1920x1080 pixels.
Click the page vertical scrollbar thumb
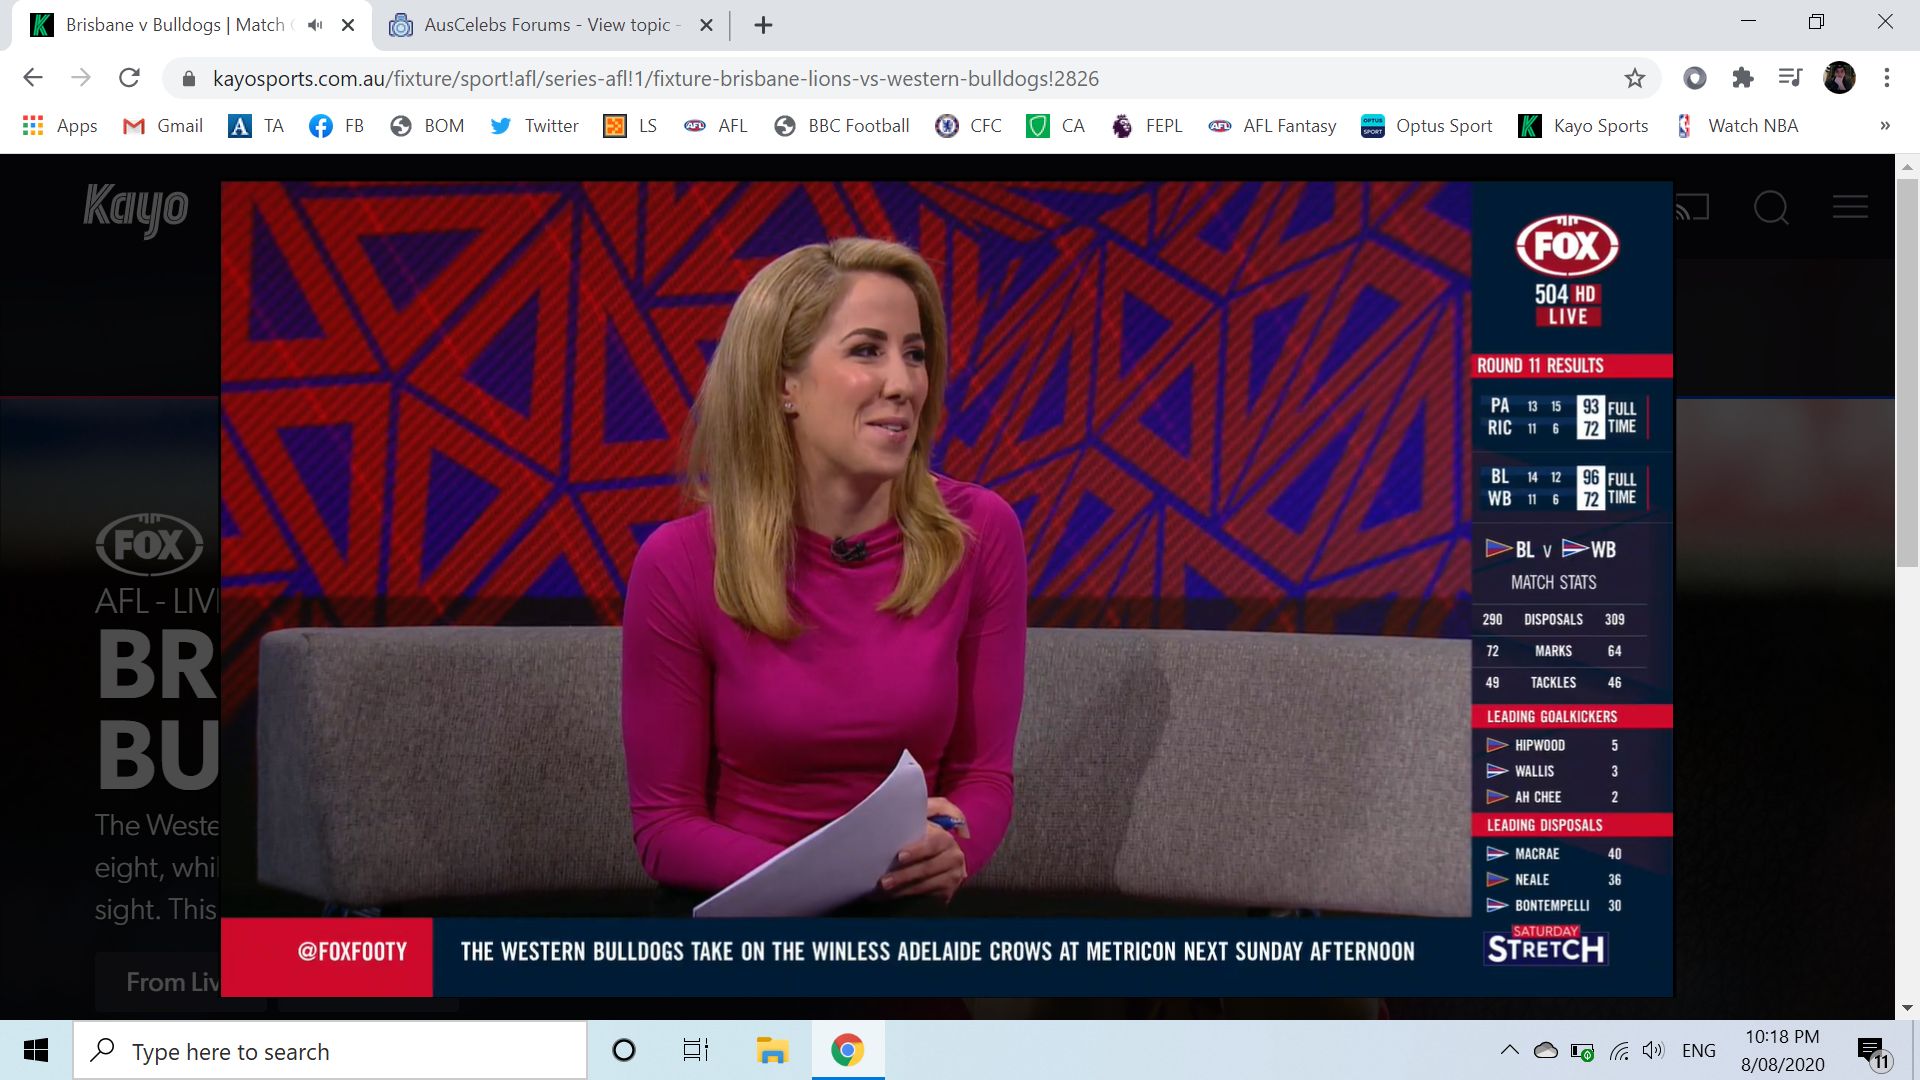click(1907, 370)
